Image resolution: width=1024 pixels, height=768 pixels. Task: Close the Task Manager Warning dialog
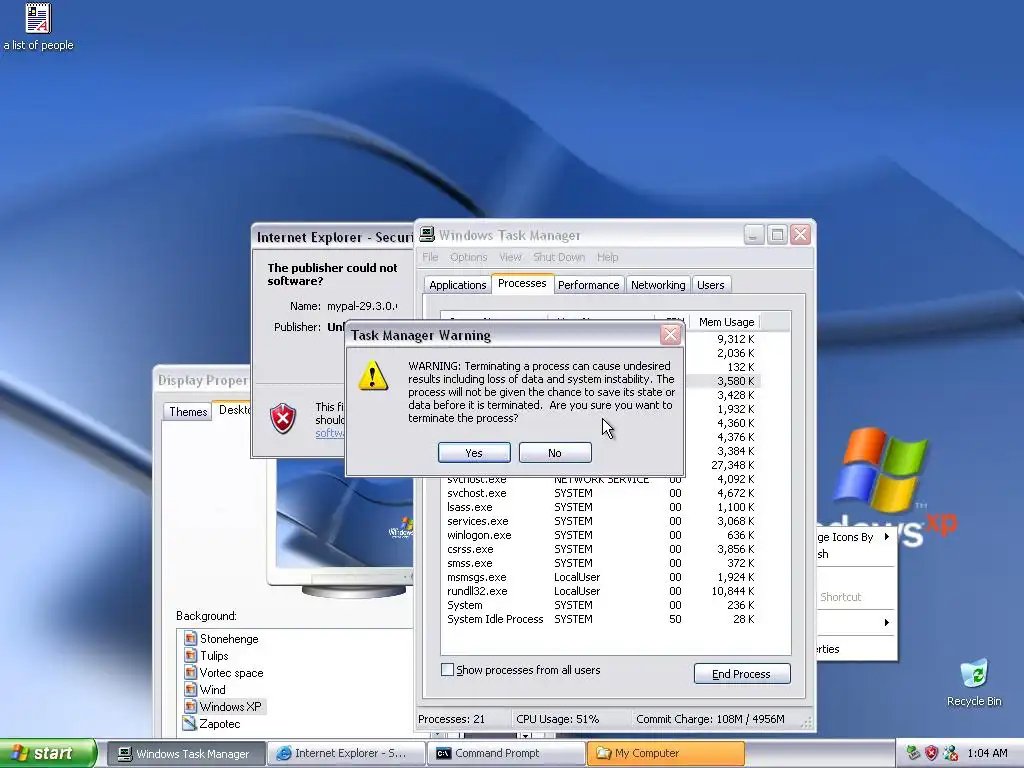(670, 335)
